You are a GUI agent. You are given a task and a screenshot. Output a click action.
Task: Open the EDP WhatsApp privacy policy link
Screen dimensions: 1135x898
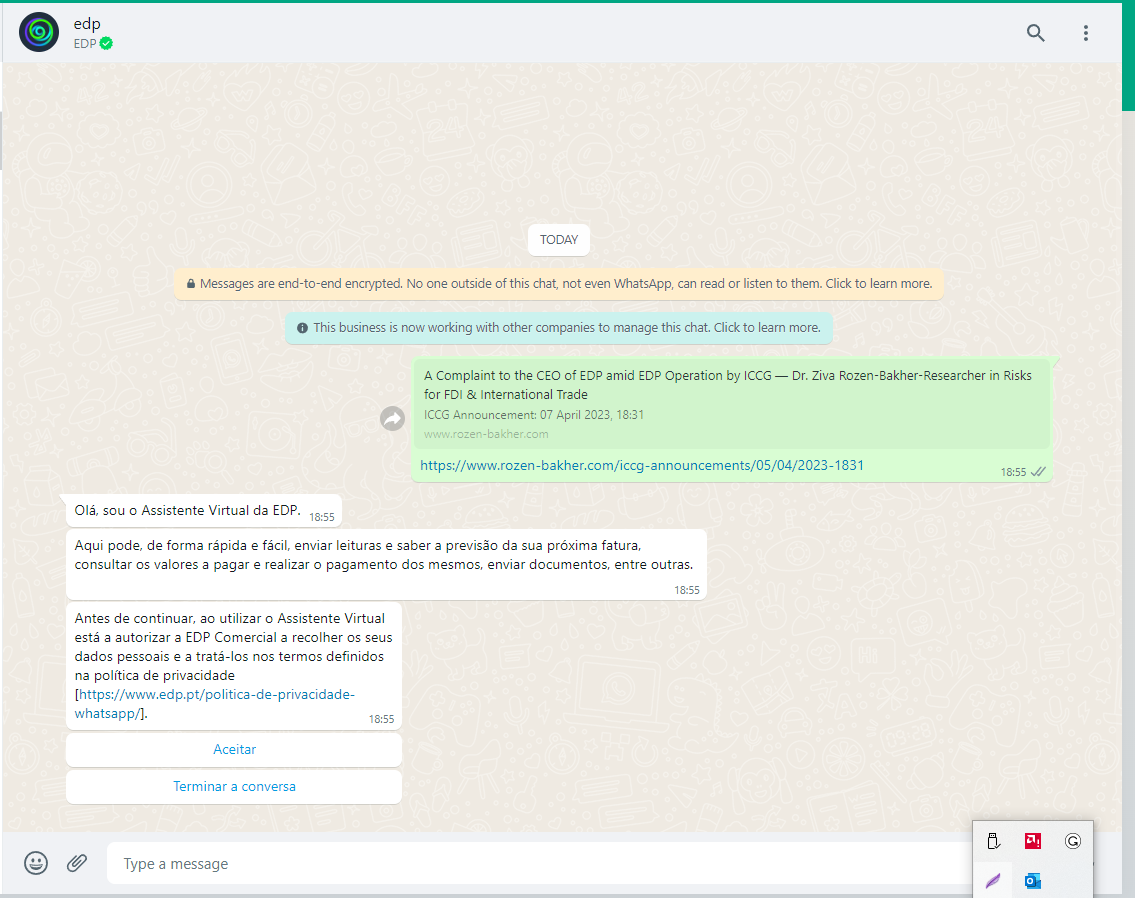[213, 694]
